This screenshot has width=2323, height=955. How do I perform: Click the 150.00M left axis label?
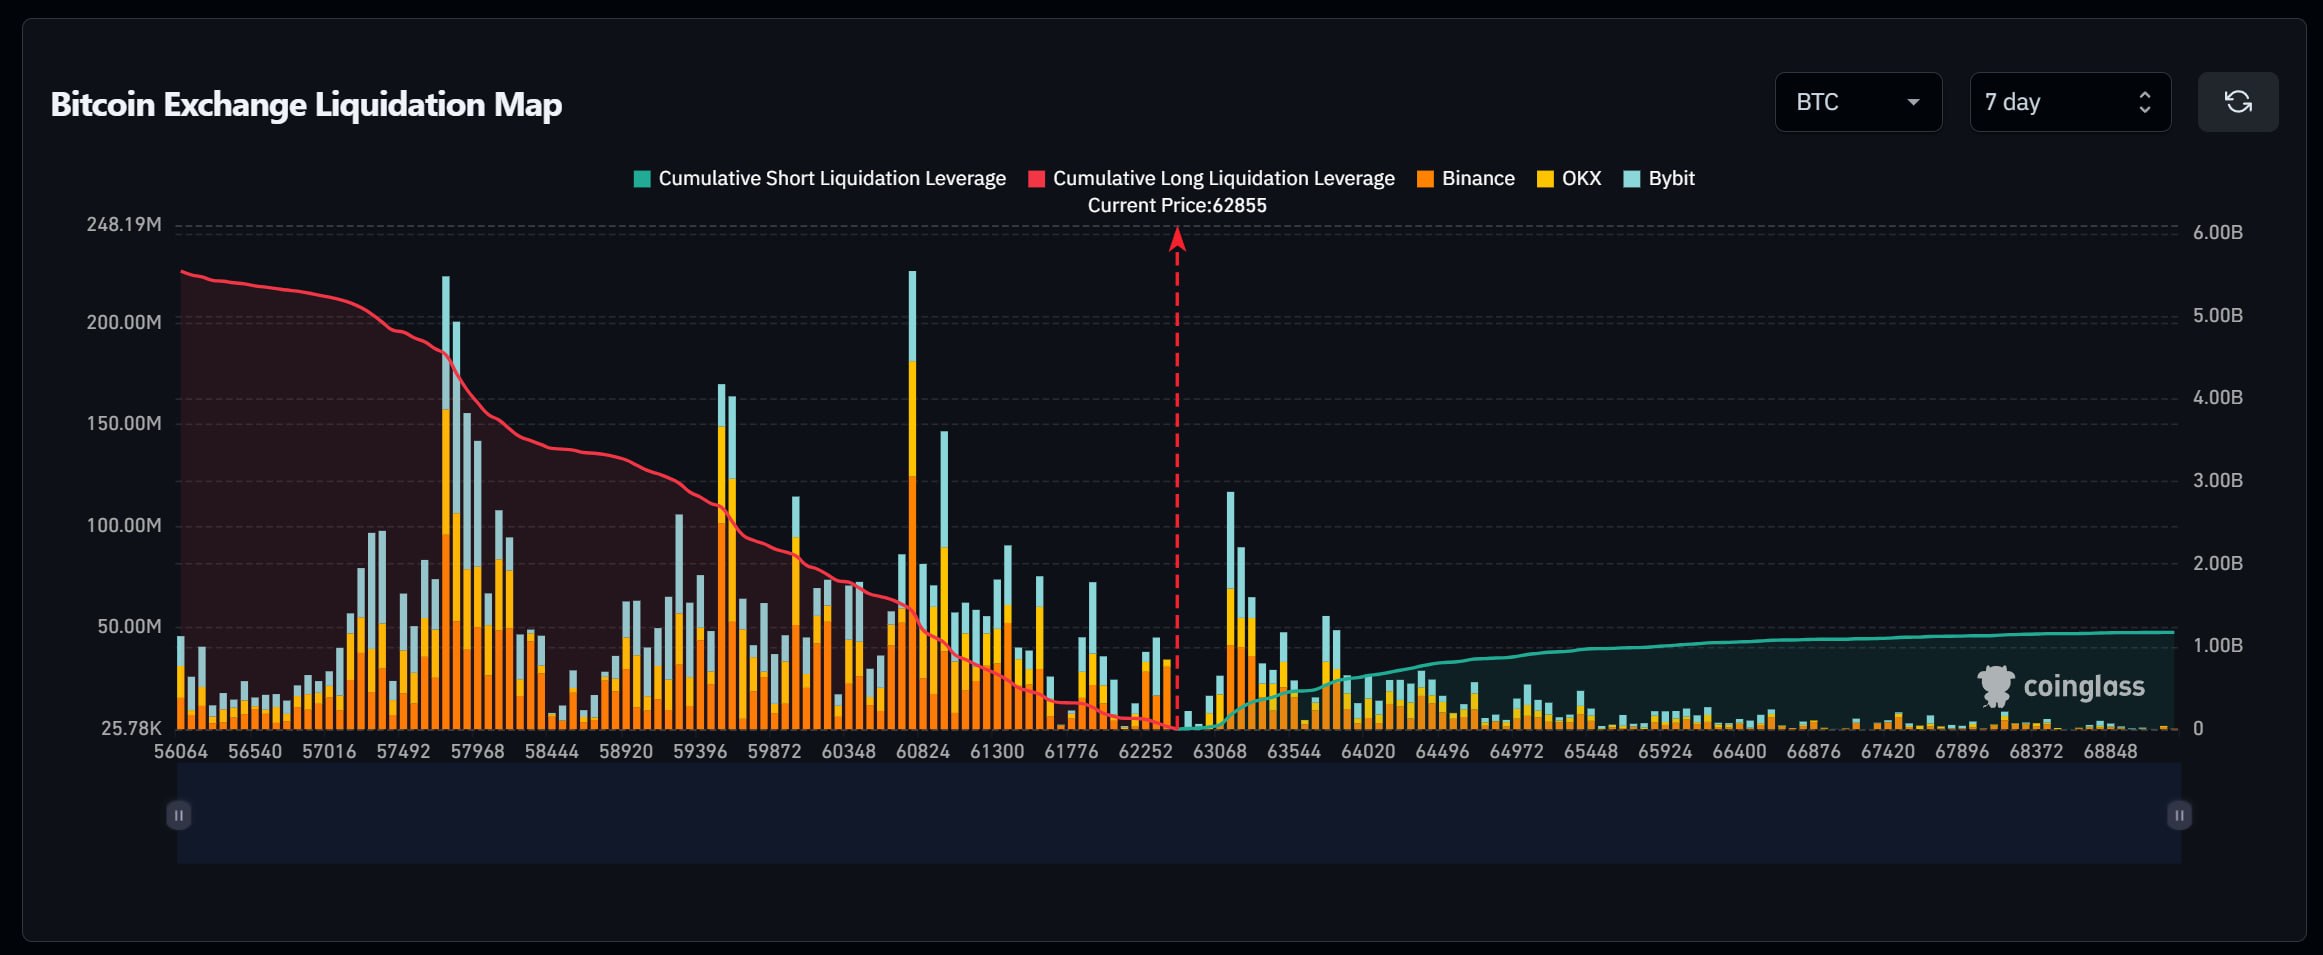point(124,423)
